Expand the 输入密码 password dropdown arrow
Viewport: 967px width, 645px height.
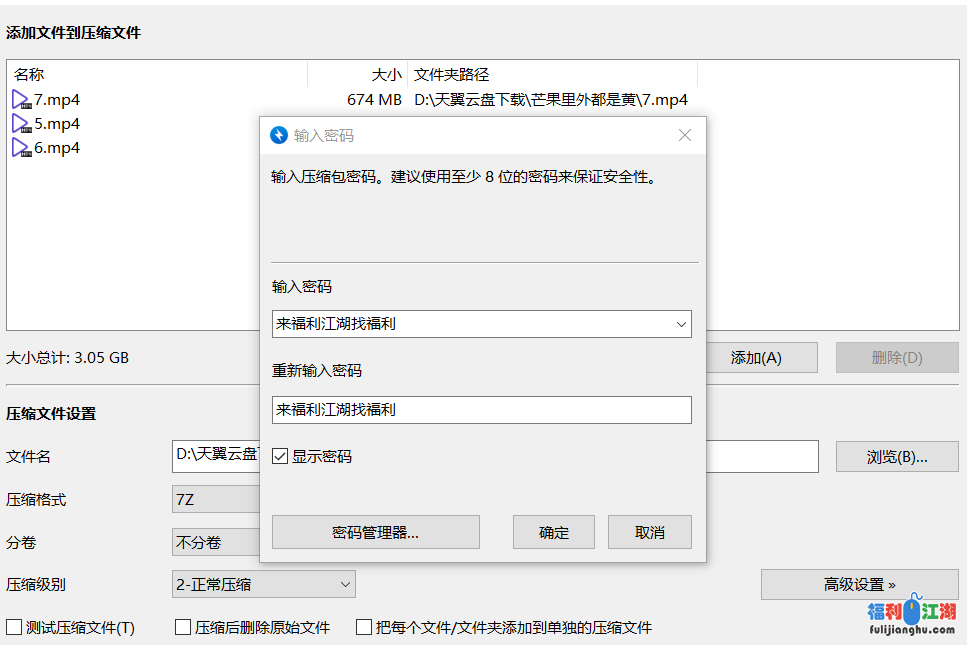pyautogui.click(x=681, y=324)
